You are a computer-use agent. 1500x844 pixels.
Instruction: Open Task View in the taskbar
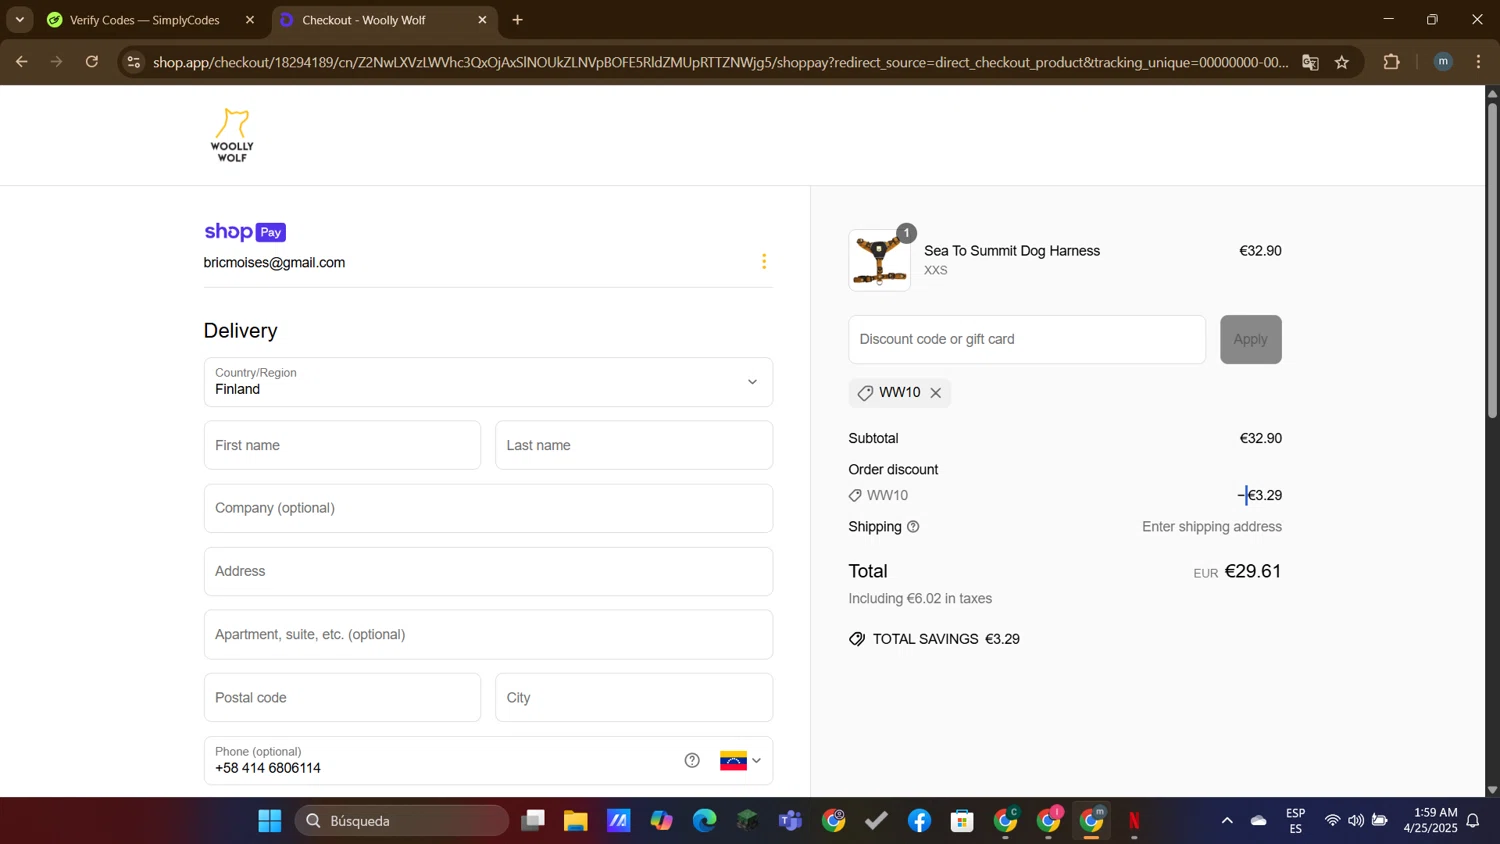533,821
